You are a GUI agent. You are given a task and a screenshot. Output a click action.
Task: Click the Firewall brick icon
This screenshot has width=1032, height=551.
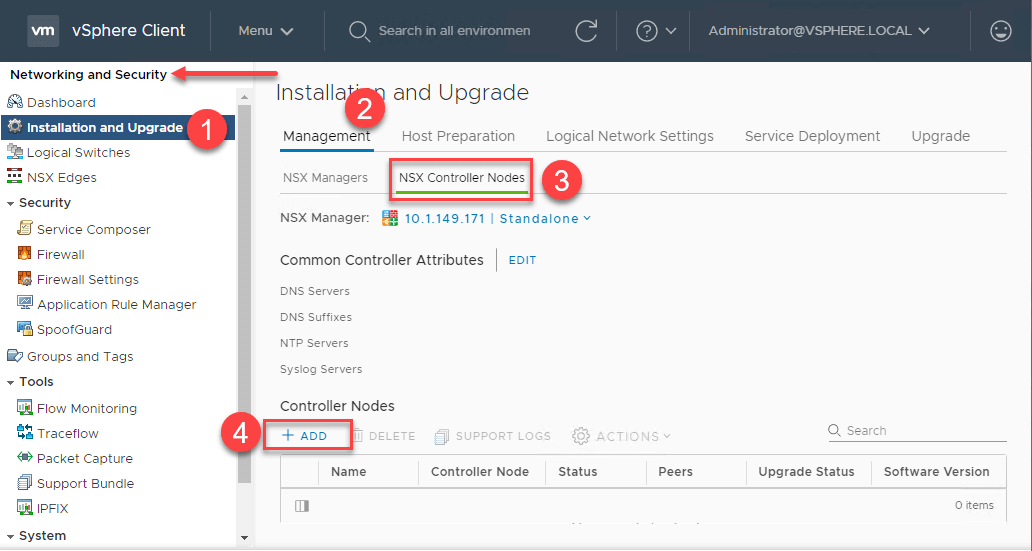pyautogui.click(x=24, y=253)
